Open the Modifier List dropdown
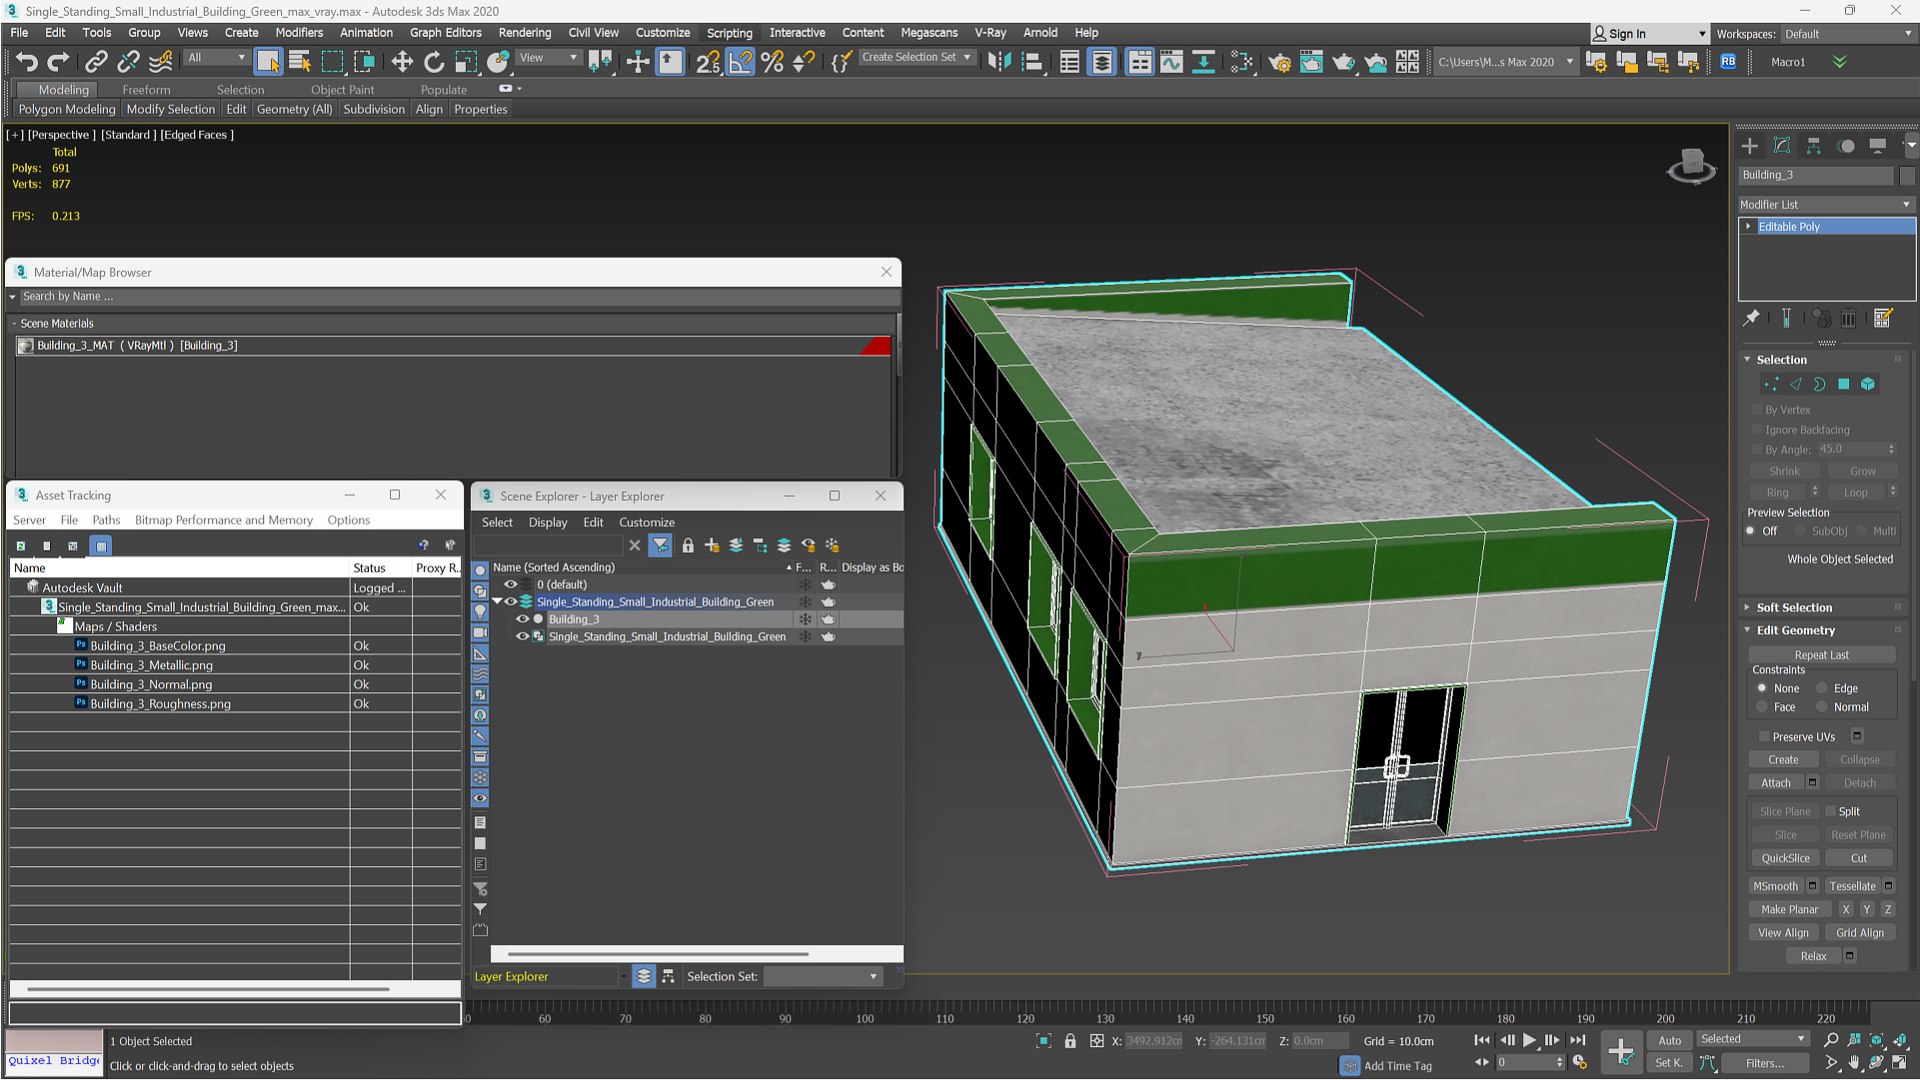This screenshot has height=1080, width=1920. (1825, 204)
